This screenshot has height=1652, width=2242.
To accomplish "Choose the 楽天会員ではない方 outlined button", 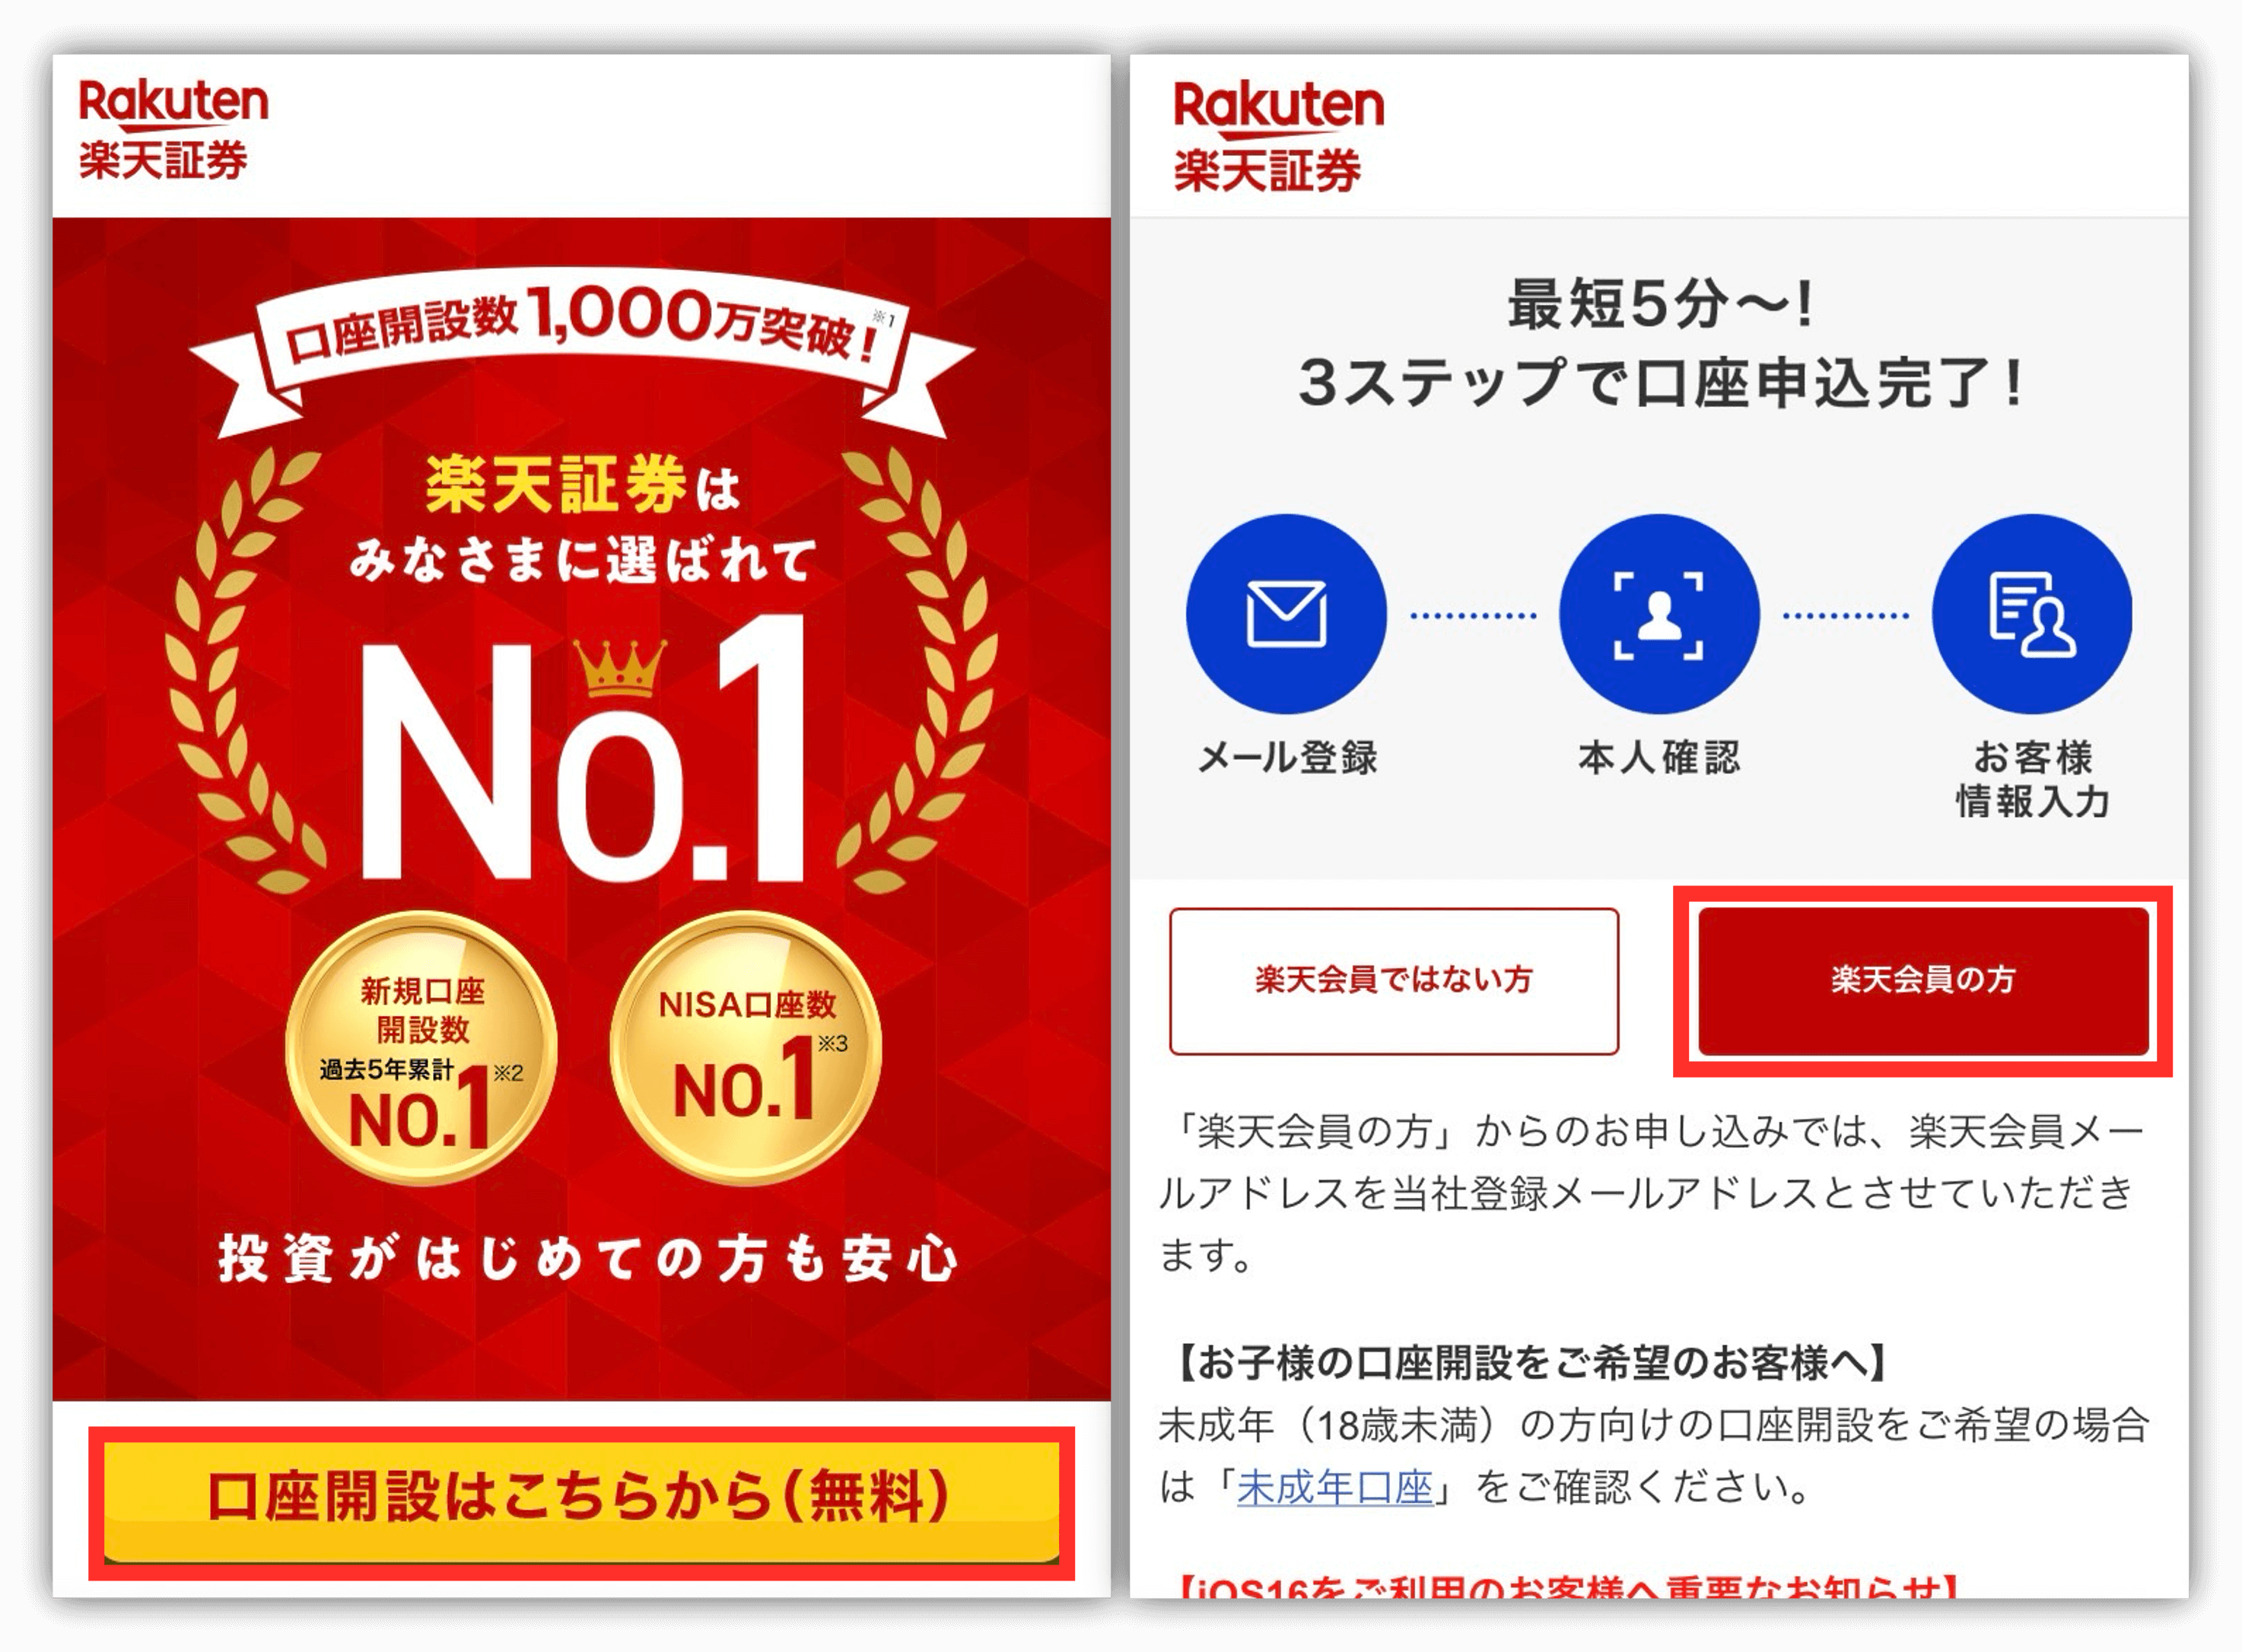I will pos(1394,980).
